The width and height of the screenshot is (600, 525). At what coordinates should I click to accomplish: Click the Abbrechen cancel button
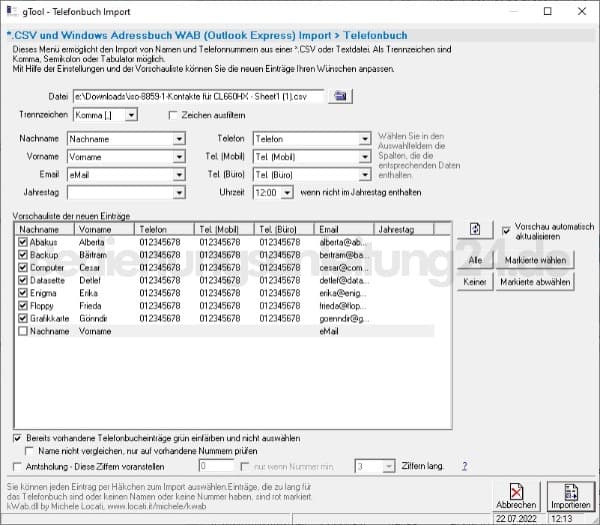click(516, 496)
